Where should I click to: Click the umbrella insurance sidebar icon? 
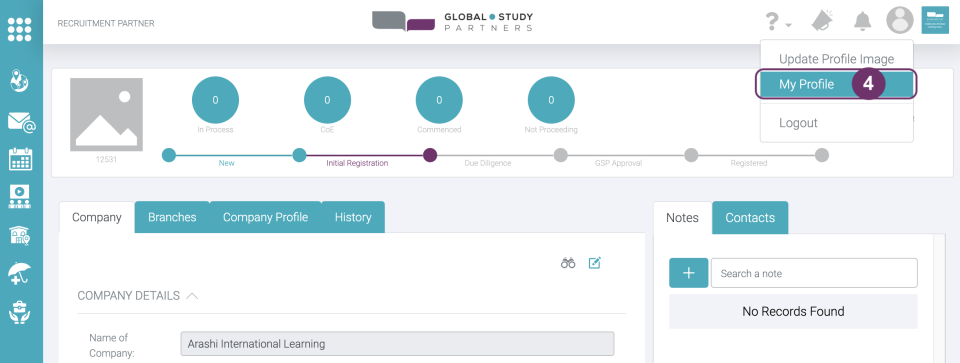tap(20, 272)
